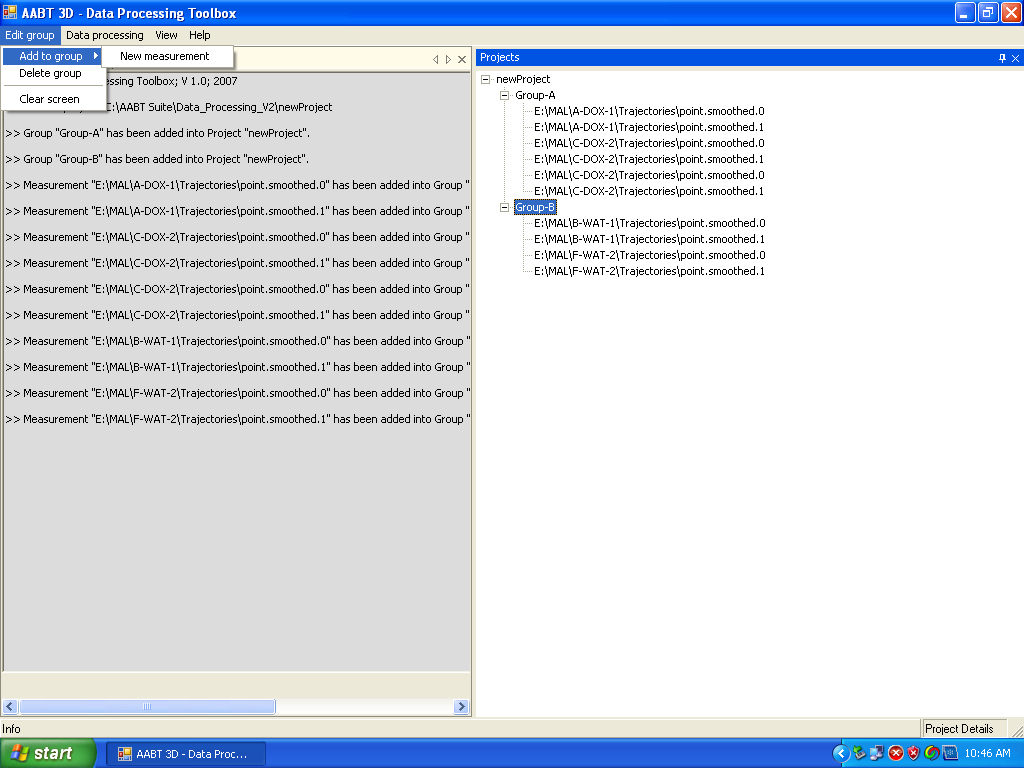Screen dimensions: 1024x768
Task: Minimize the AABT 3D window
Action: (965, 12)
